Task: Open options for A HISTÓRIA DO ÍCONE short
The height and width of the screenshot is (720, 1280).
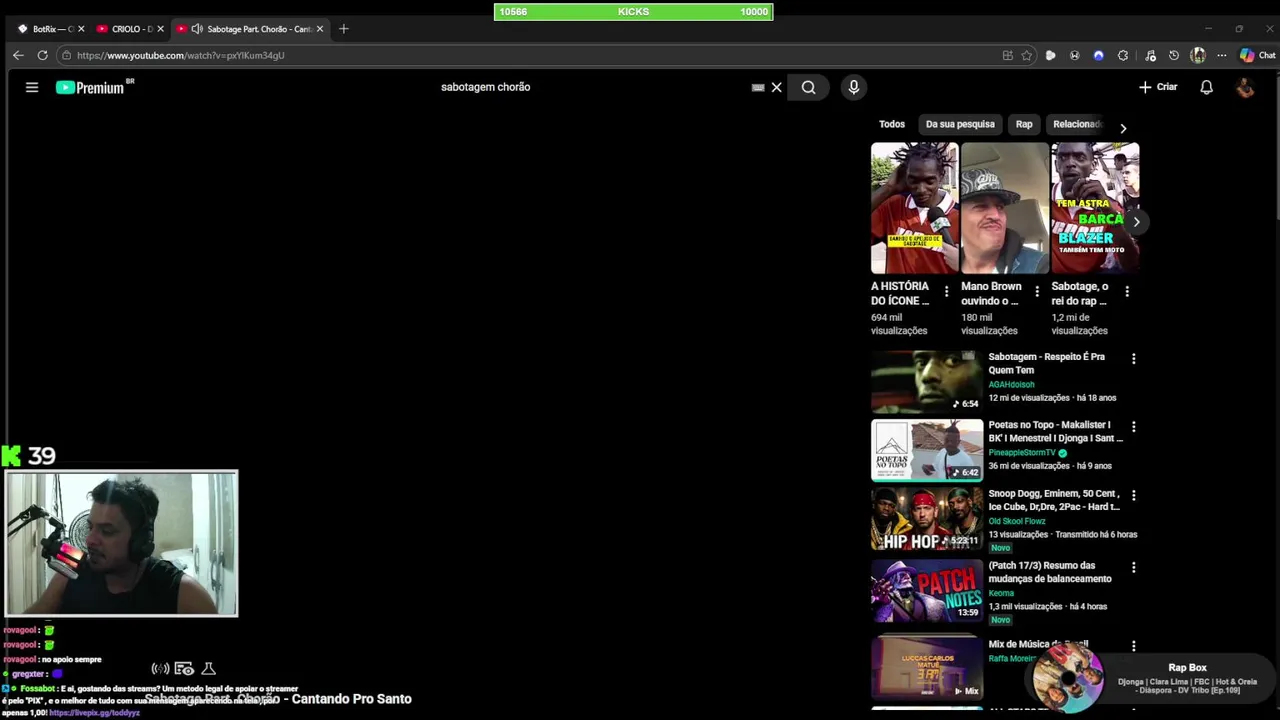Action: pyautogui.click(x=946, y=292)
